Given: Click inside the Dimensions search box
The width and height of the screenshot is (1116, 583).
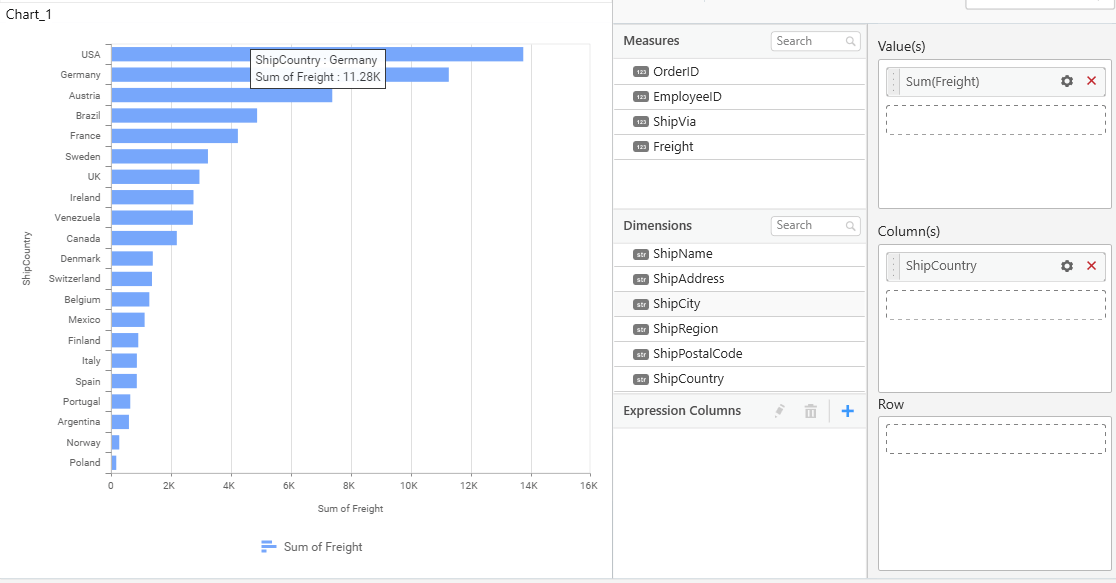Looking at the screenshot, I should [x=808, y=226].
